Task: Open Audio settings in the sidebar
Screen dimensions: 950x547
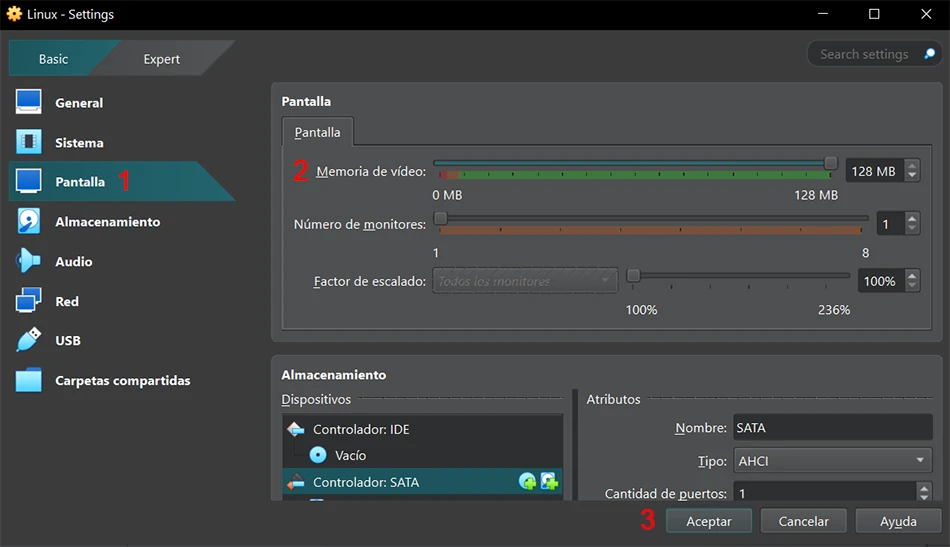Action: pos(73,262)
